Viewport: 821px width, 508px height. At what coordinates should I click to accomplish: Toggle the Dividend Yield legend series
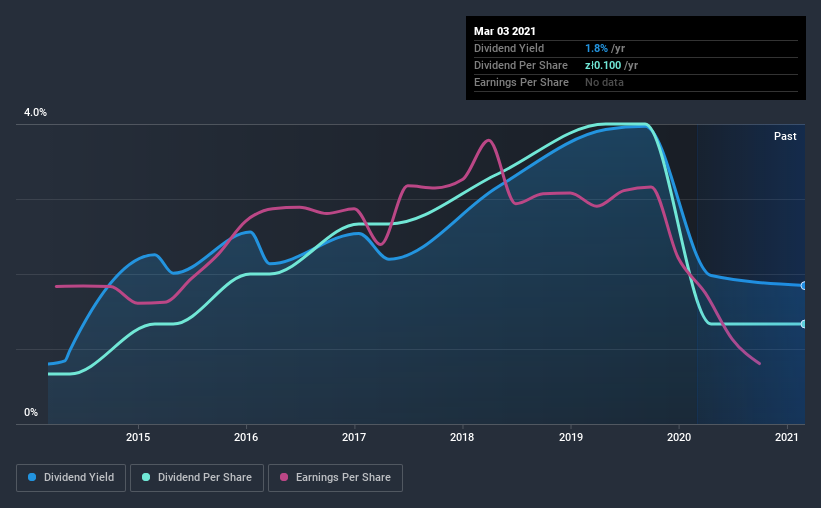71,478
